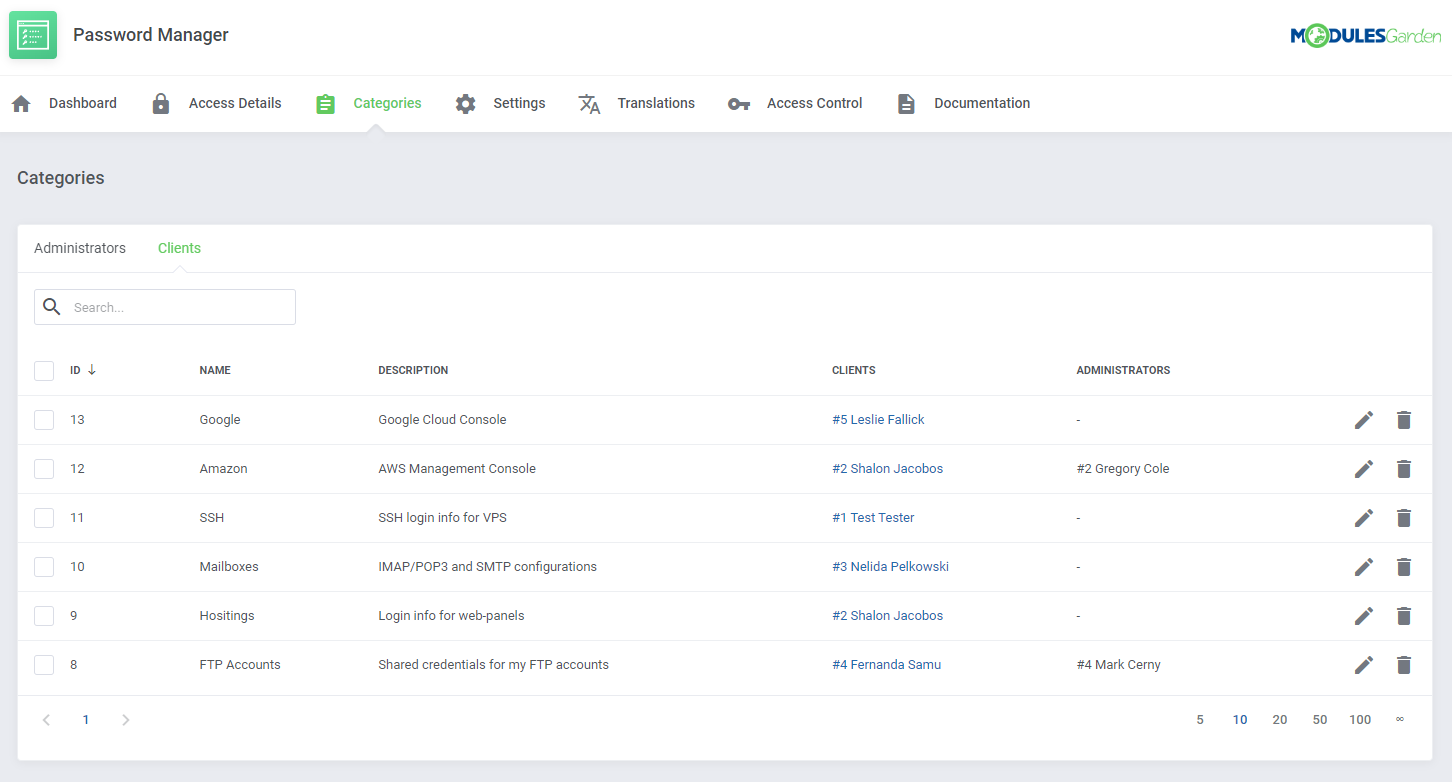Switch to the Administrators tab

click(80, 248)
